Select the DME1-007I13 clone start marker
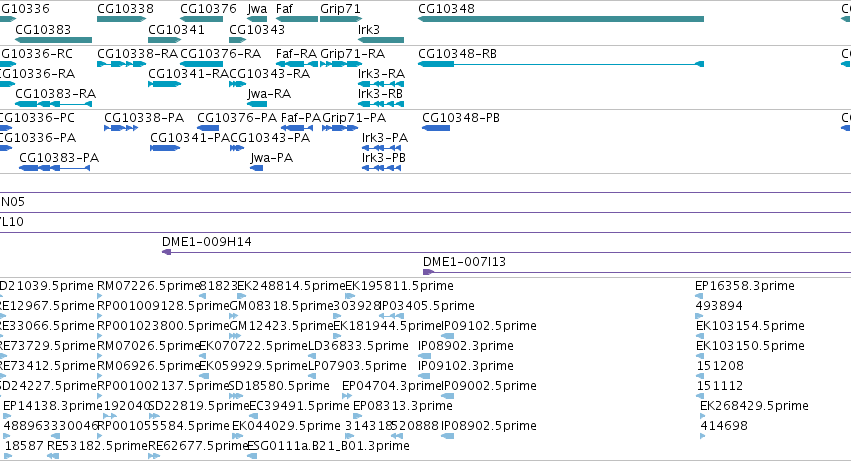Image resolution: width=851 pixels, height=461 pixels. (x=428, y=272)
